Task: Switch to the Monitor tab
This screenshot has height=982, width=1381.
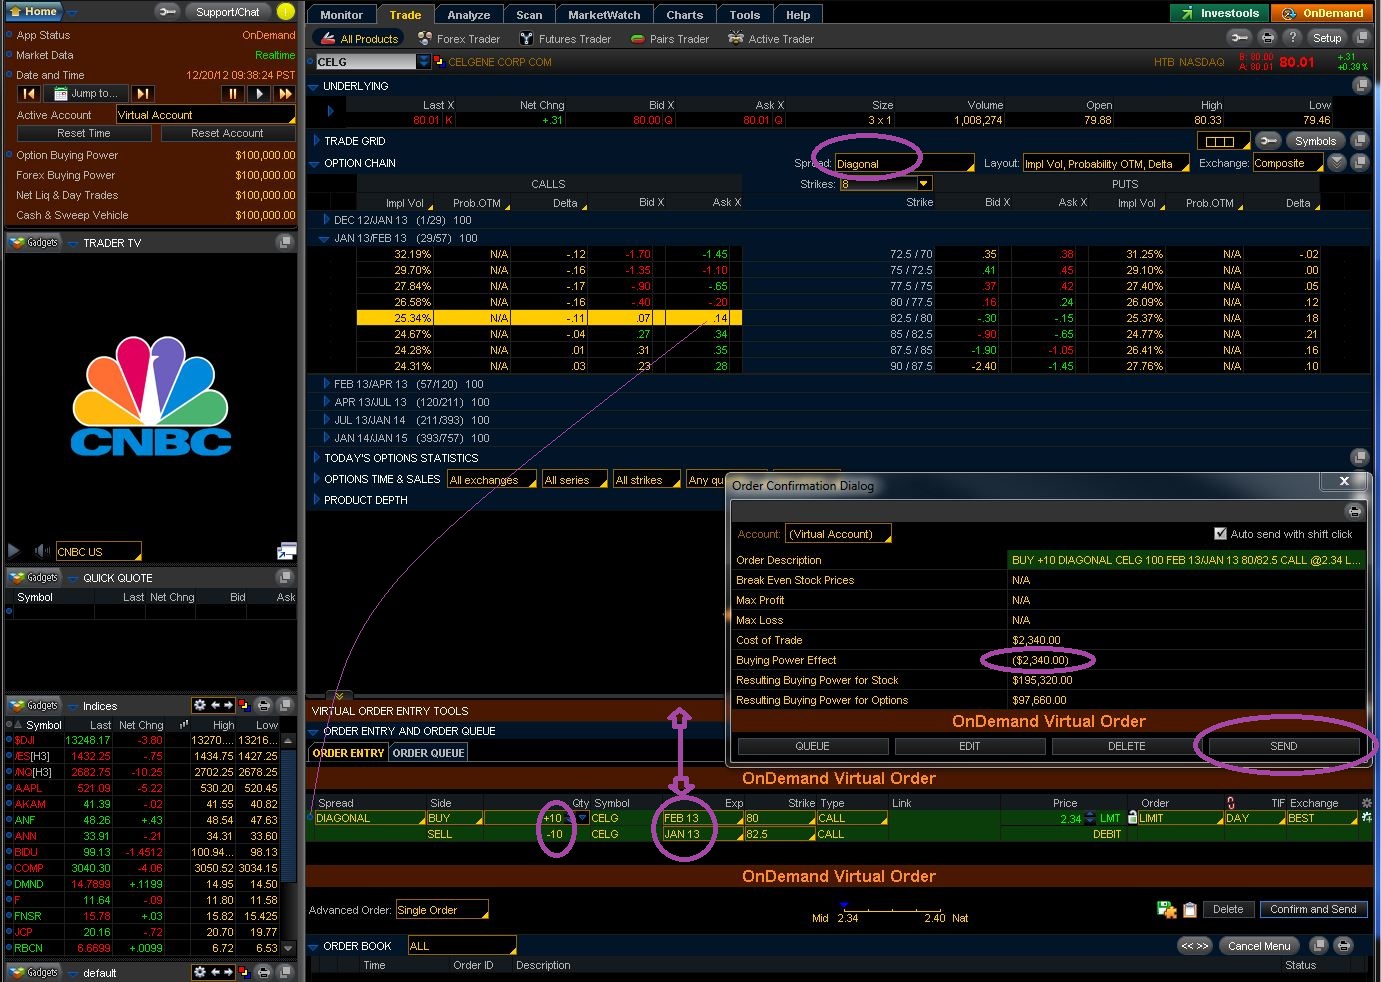Action: click(341, 15)
